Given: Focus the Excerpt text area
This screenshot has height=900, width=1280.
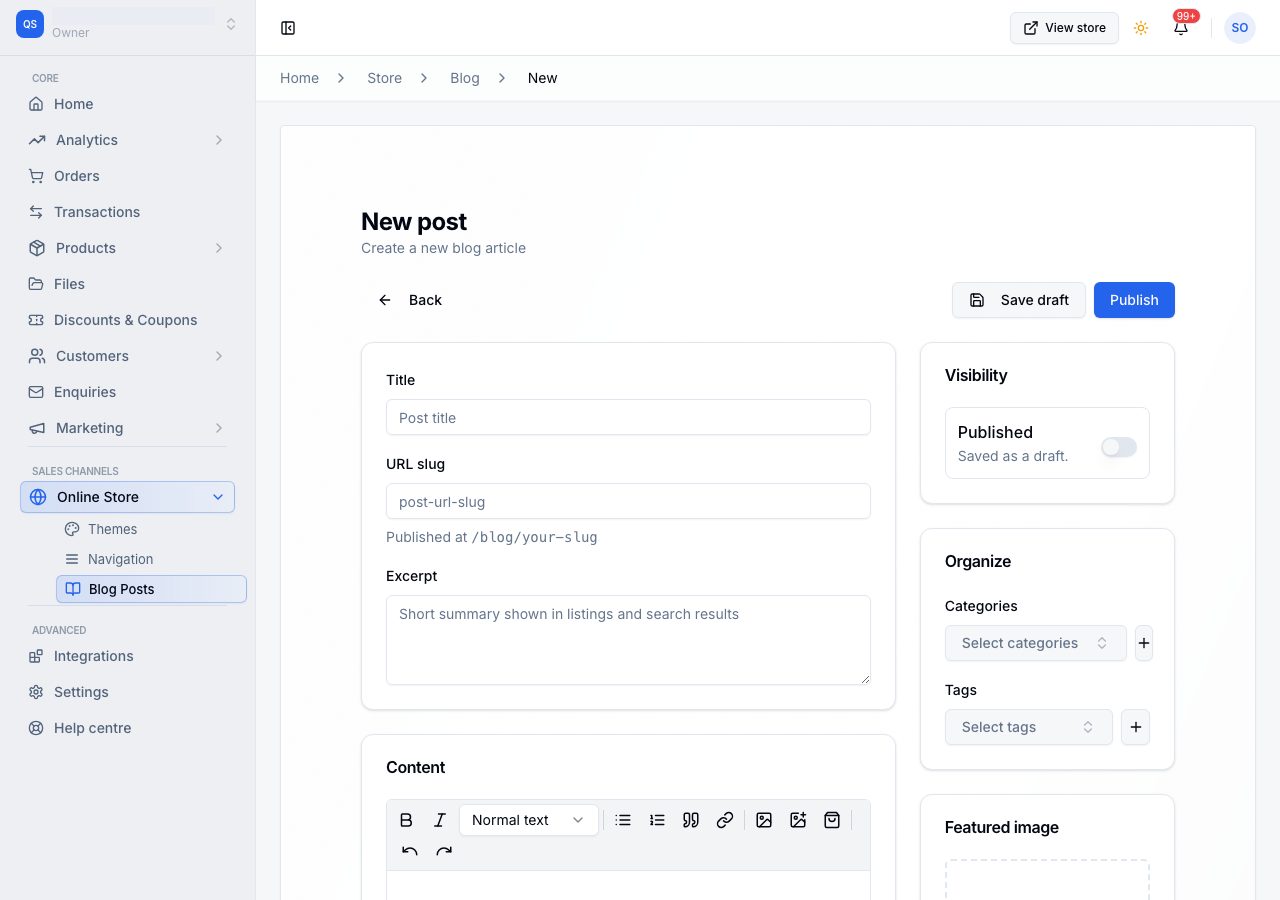Looking at the screenshot, I should click(628, 640).
